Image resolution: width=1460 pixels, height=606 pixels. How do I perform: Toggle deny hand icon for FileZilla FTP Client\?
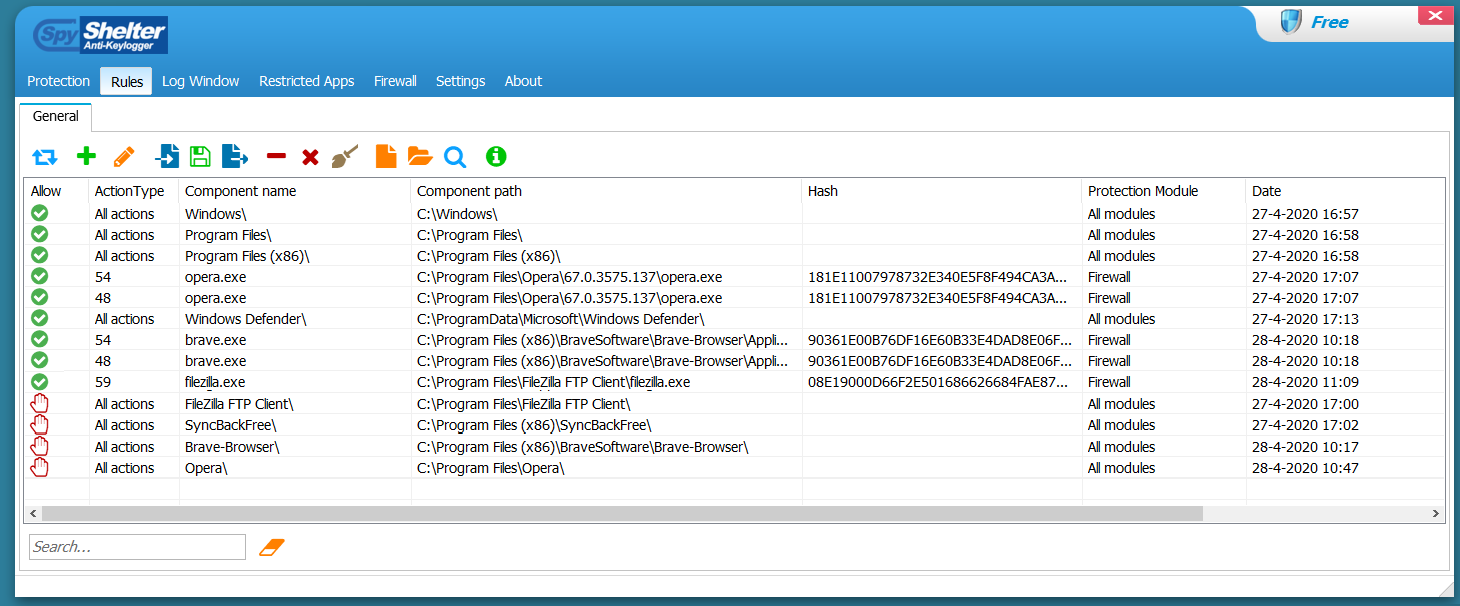(40, 403)
